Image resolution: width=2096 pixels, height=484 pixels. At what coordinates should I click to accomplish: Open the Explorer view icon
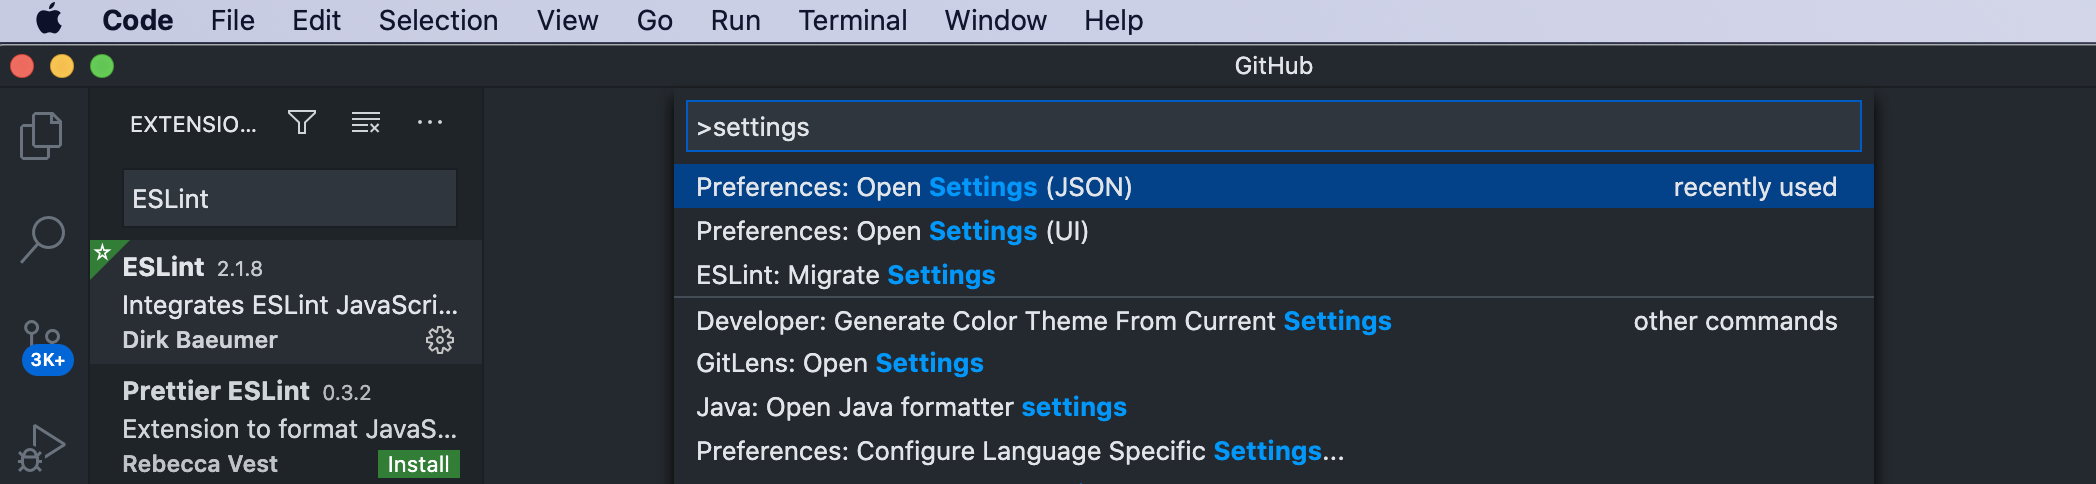41,135
